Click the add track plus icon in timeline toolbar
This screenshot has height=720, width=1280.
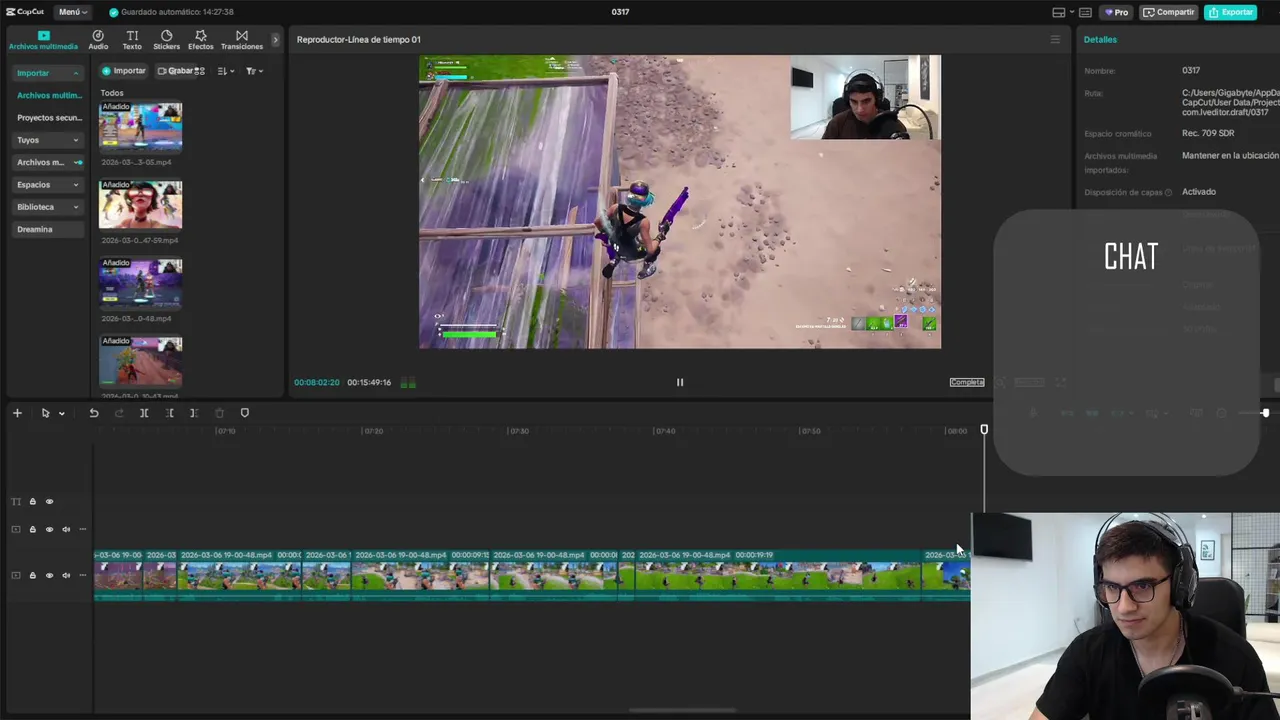(17, 413)
